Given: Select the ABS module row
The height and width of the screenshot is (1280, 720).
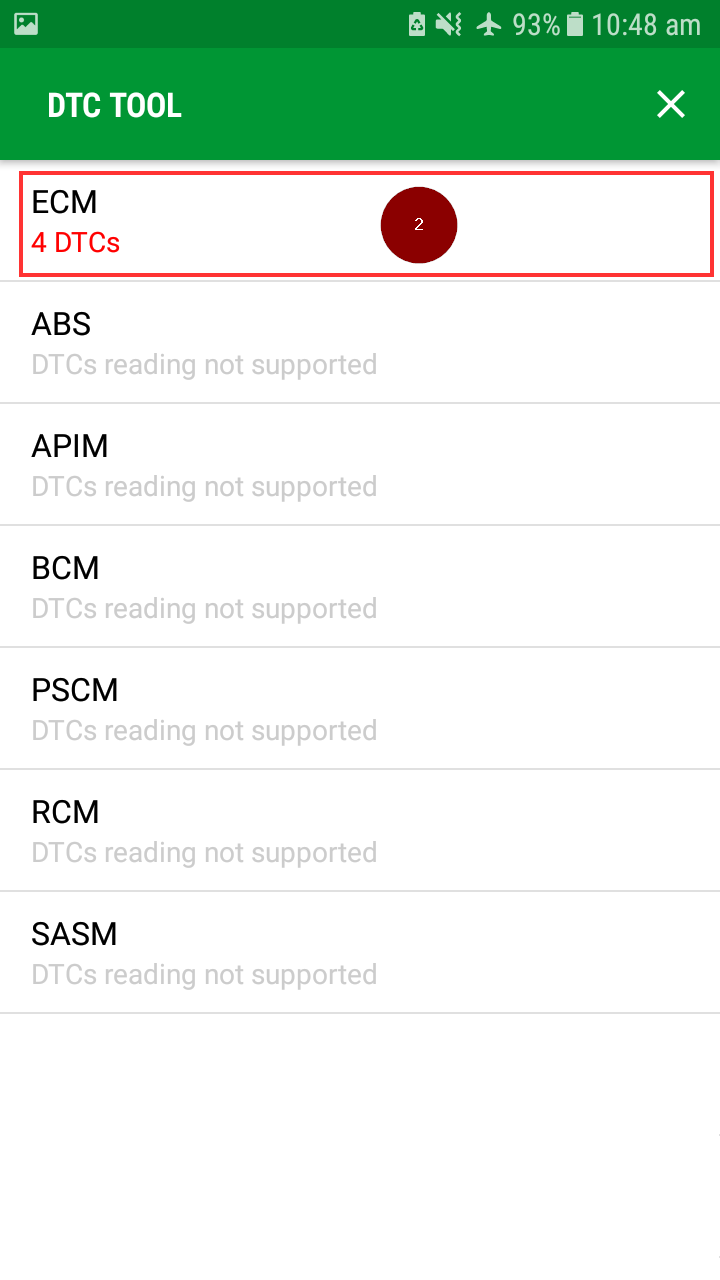Looking at the screenshot, I should [360, 343].
